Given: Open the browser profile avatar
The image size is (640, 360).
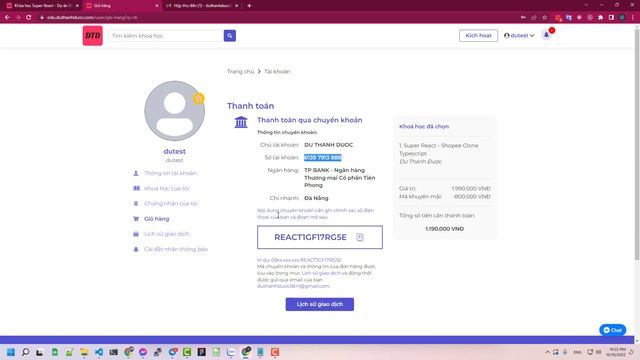Looking at the screenshot, I should point(622,18).
